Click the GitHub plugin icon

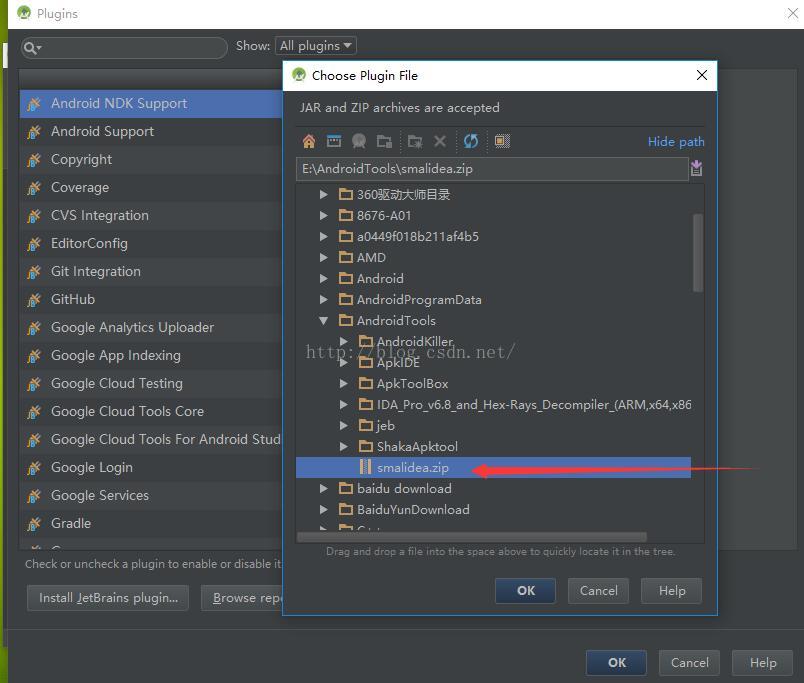pos(34,299)
